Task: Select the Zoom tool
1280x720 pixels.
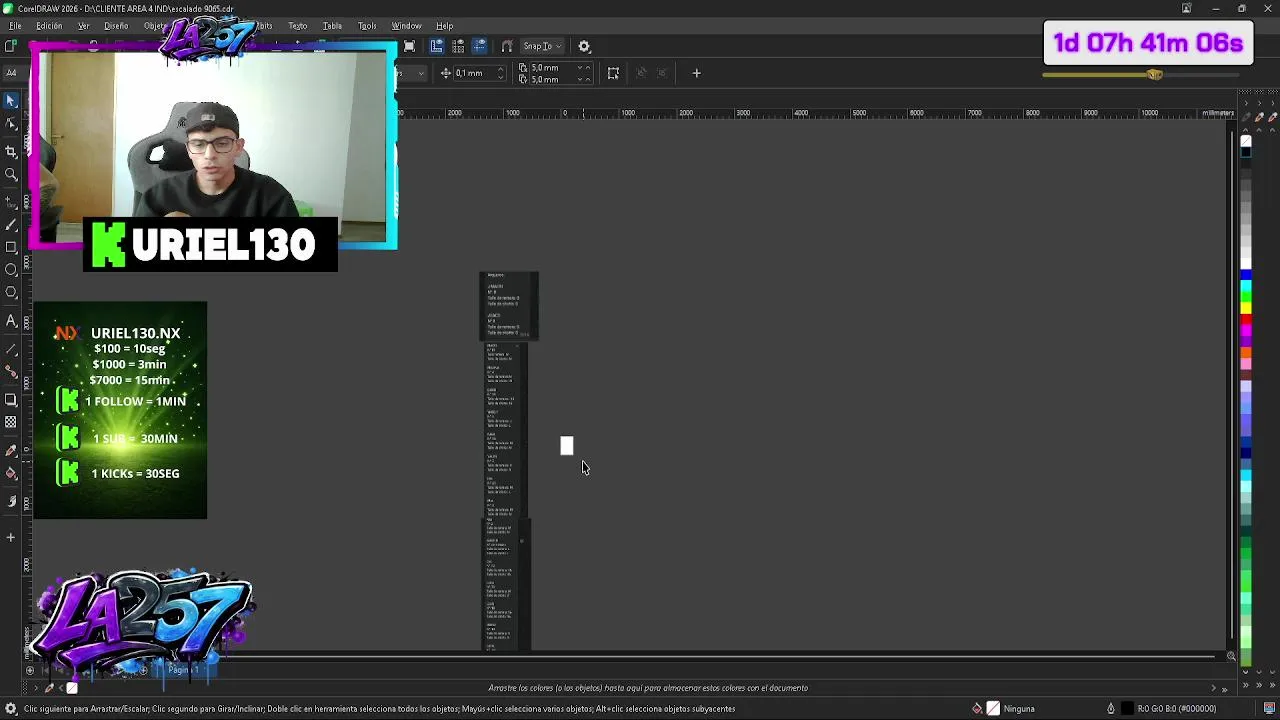Action: 11,174
